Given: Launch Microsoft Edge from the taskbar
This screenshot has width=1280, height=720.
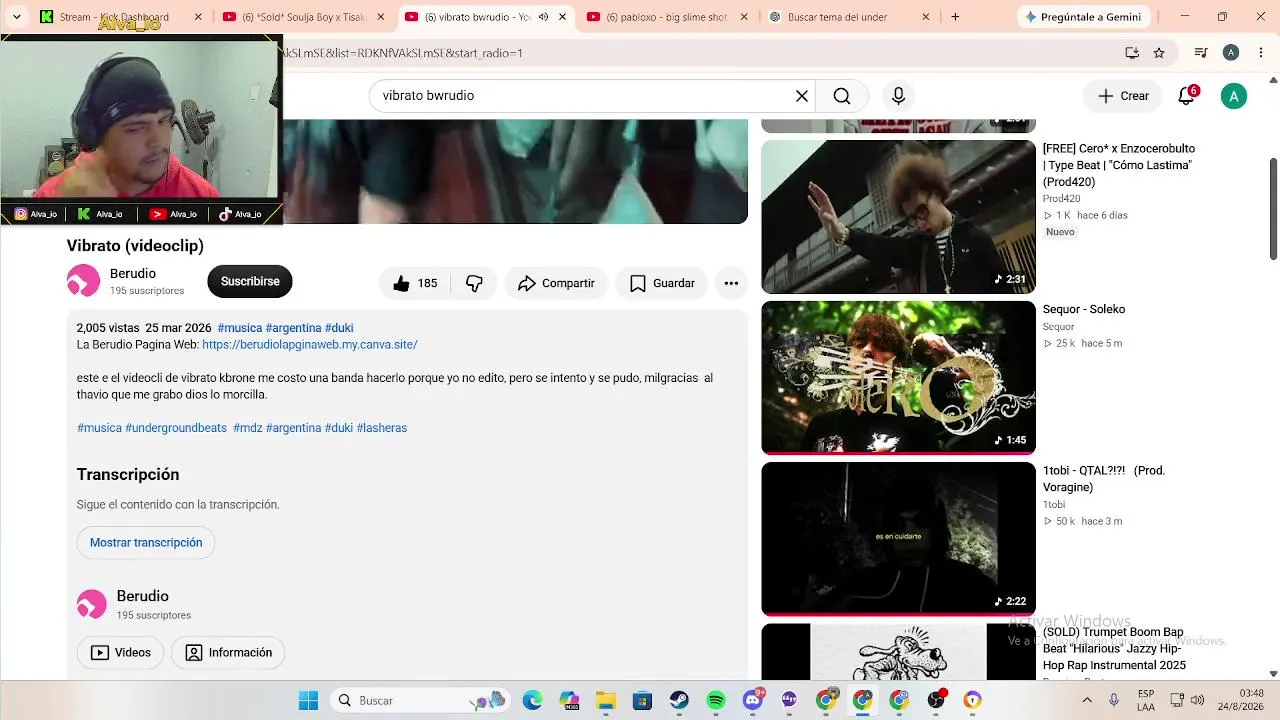Looking at the screenshot, I should 532,700.
